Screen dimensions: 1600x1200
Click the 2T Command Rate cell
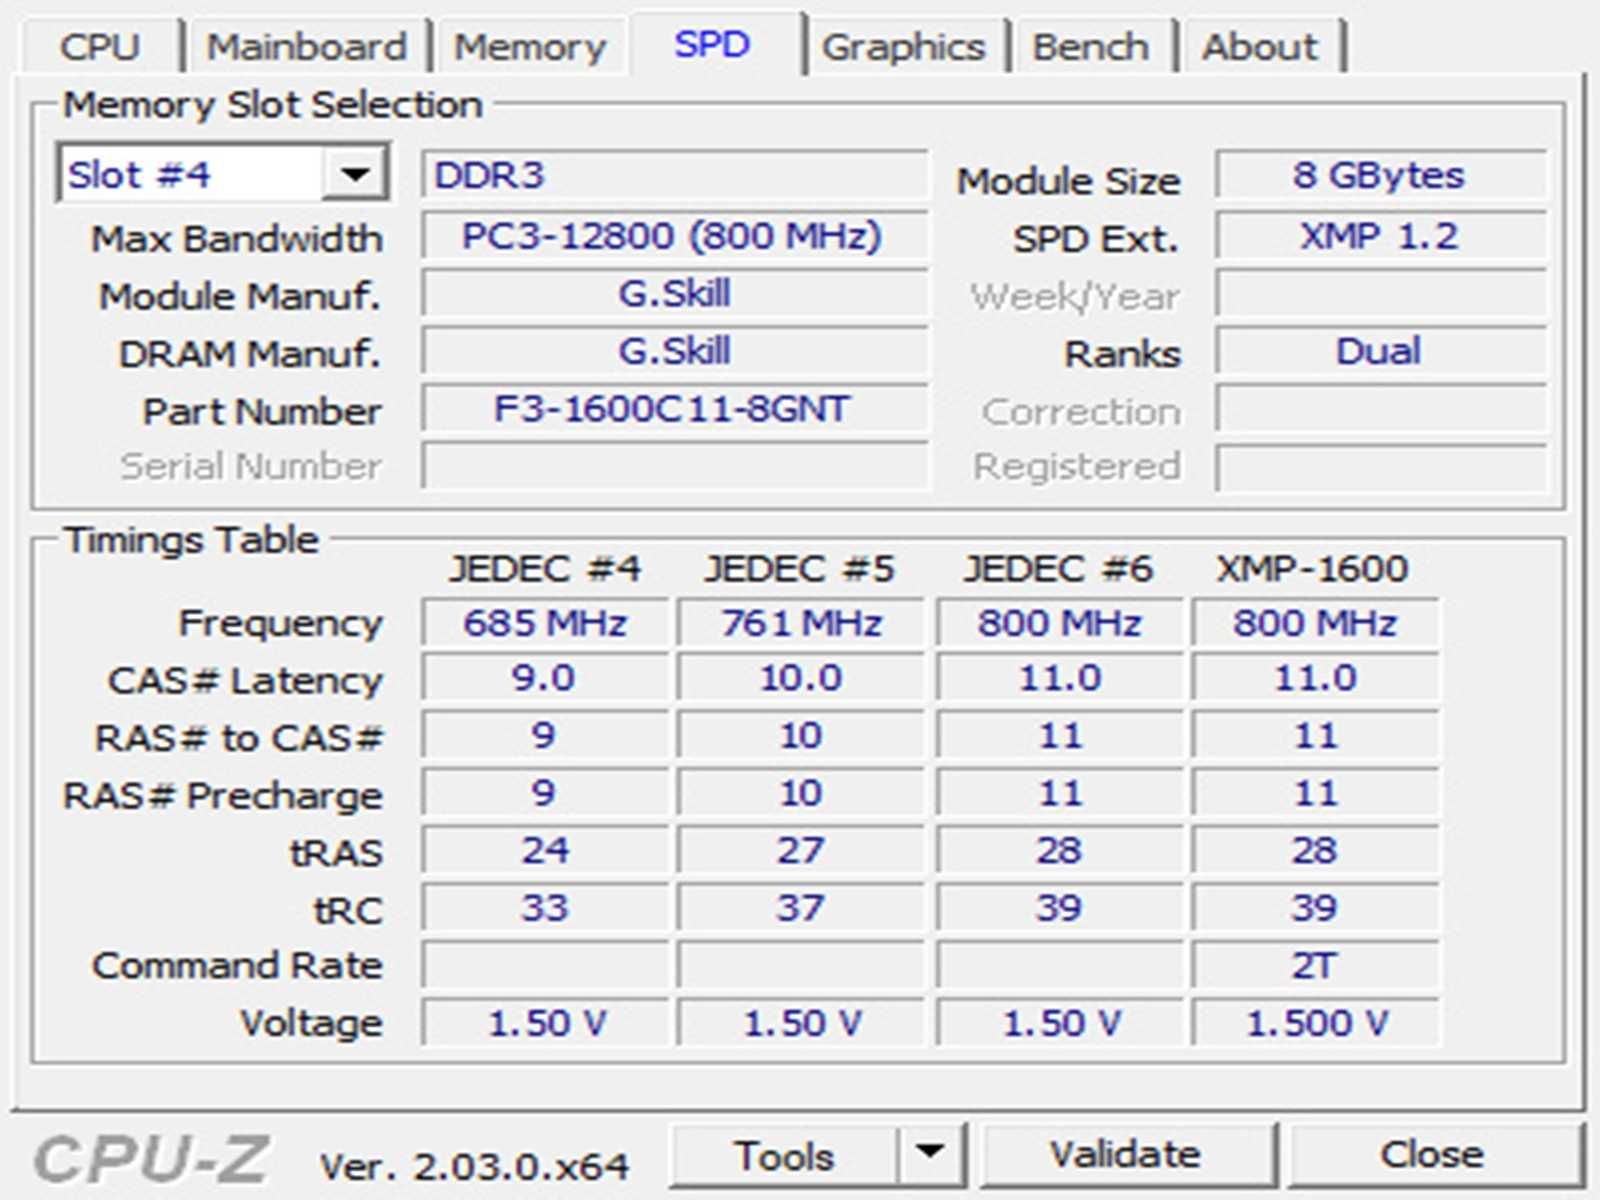click(x=1315, y=965)
